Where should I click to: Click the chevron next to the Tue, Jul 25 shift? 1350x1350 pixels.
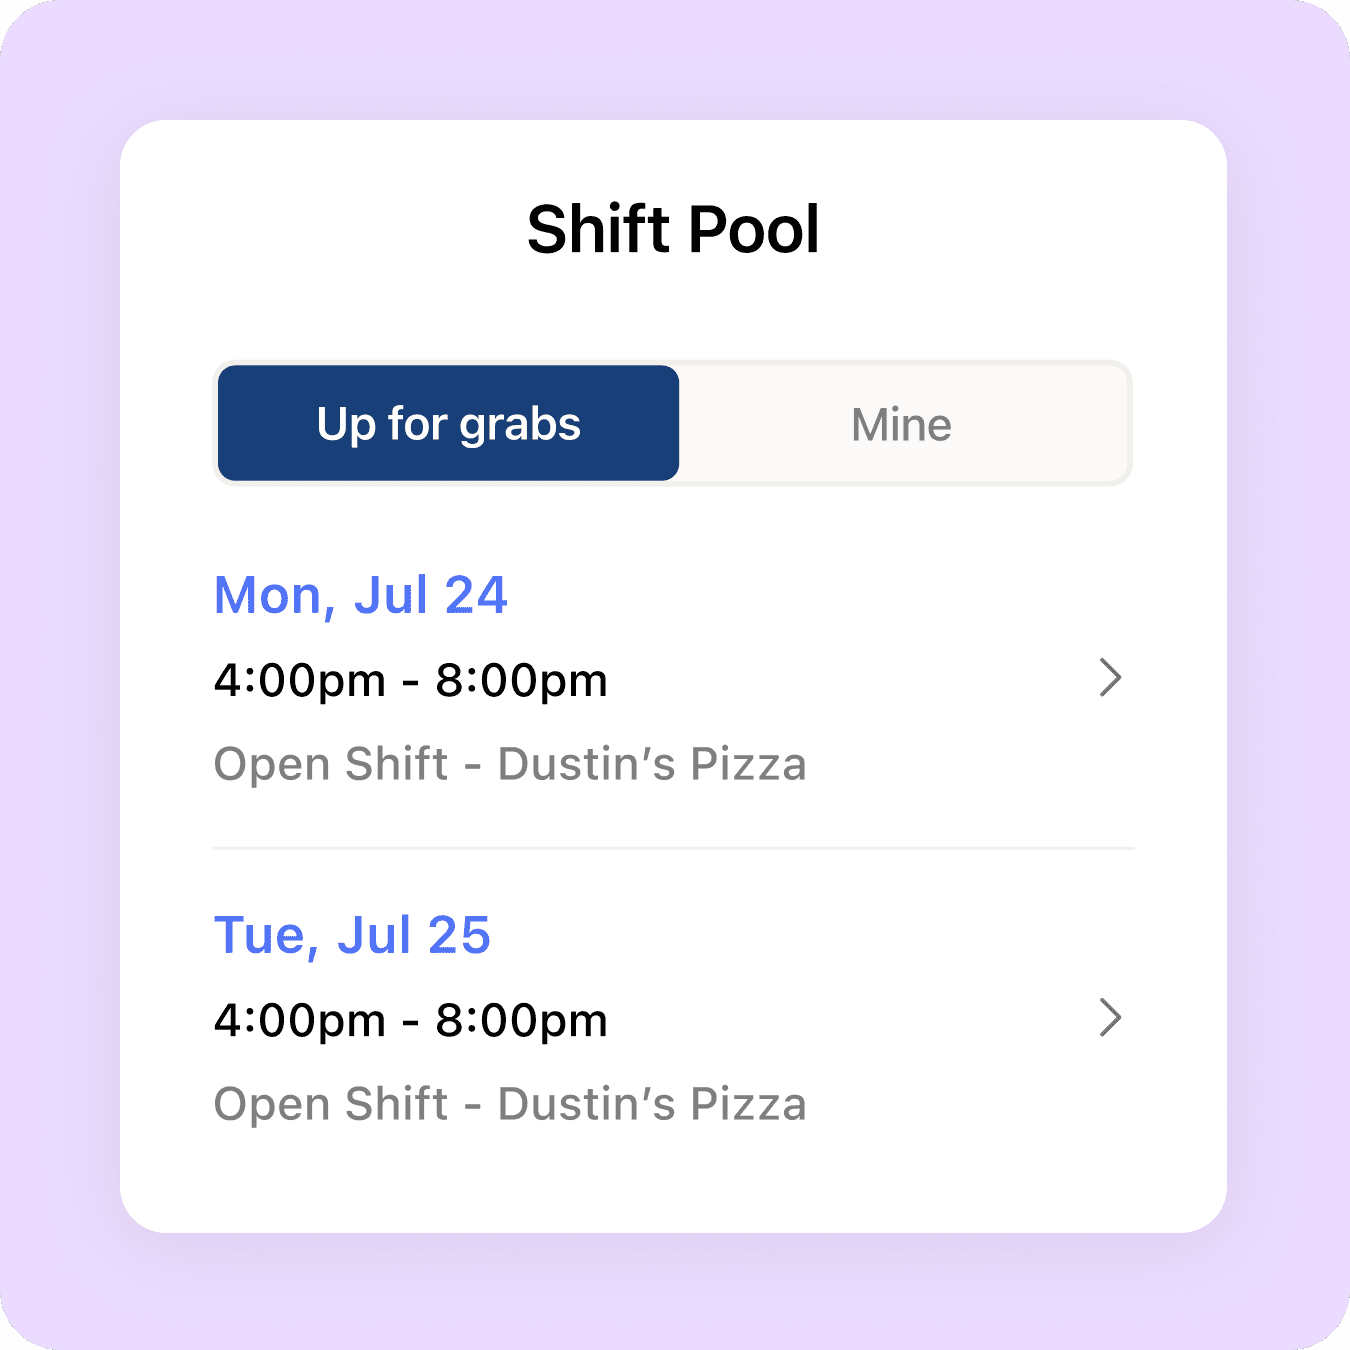pyautogui.click(x=1111, y=1019)
